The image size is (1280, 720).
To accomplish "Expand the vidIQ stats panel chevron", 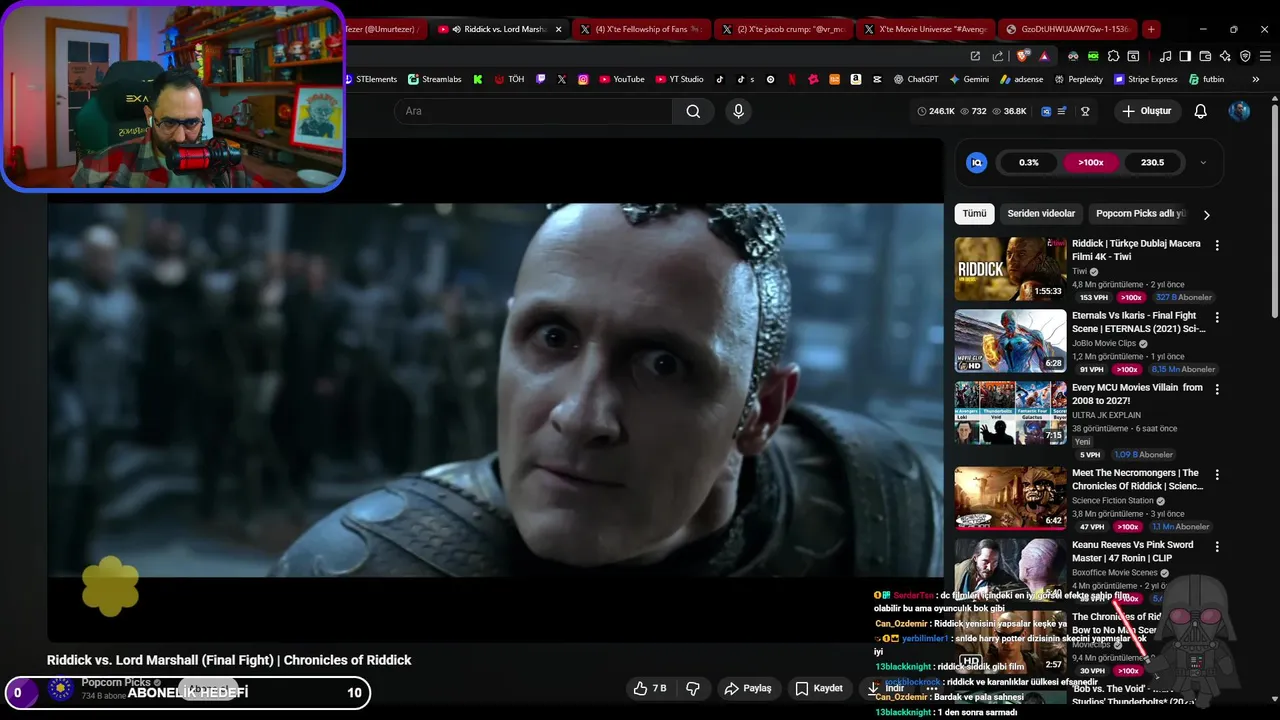I will [1203, 162].
